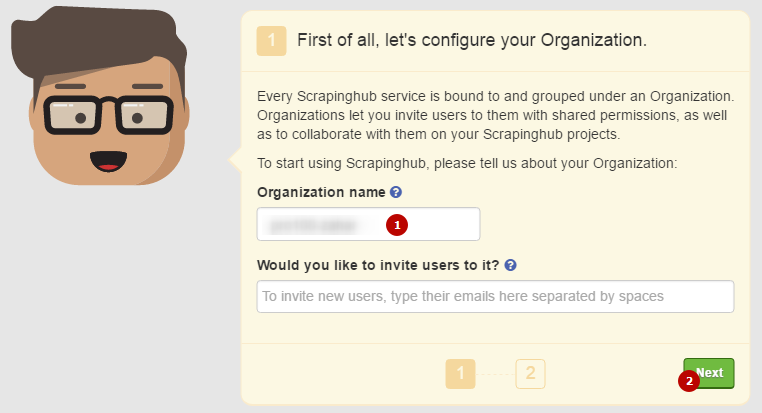Image resolution: width=762 pixels, height=413 pixels.
Task: Click the "To start using Scrapinghub" sentence
Action: 467,162
